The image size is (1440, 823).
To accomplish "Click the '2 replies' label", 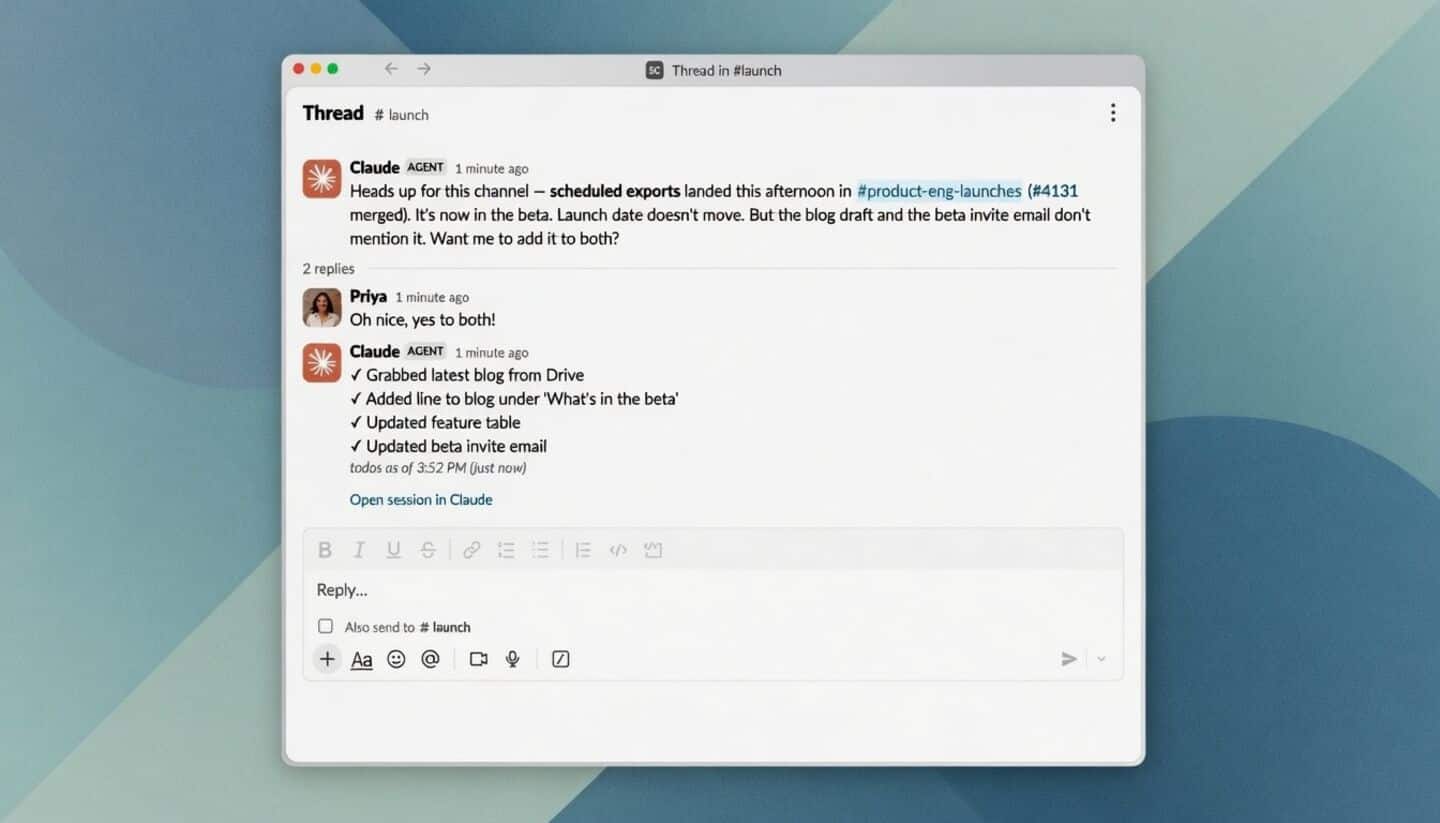I will tap(329, 268).
